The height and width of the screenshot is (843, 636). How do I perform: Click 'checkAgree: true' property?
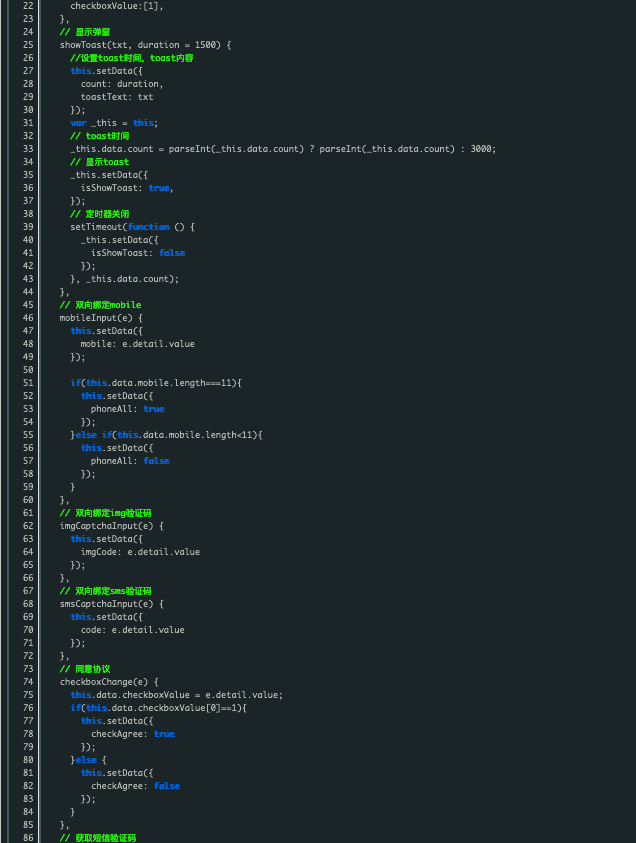(133, 734)
